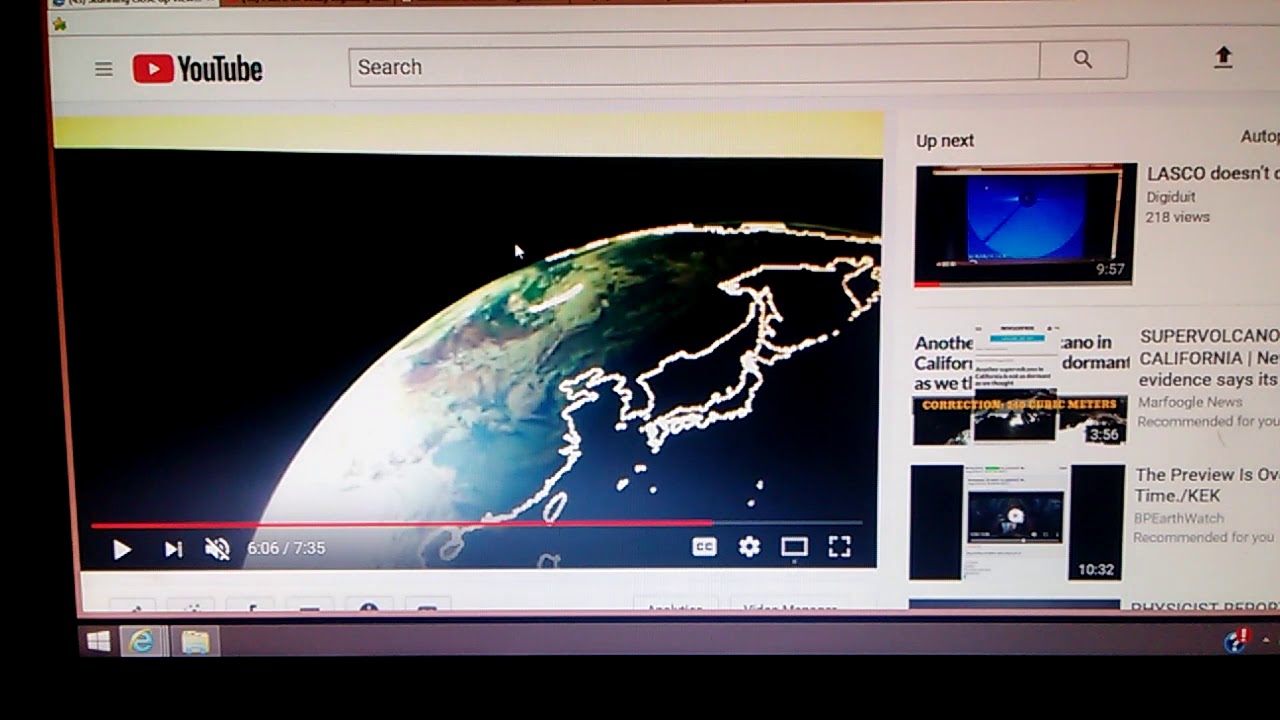Image resolution: width=1280 pixels, height=720 pixels.
Task: Open the YouTube hamburger guide menu
Action: click(104, 69)
